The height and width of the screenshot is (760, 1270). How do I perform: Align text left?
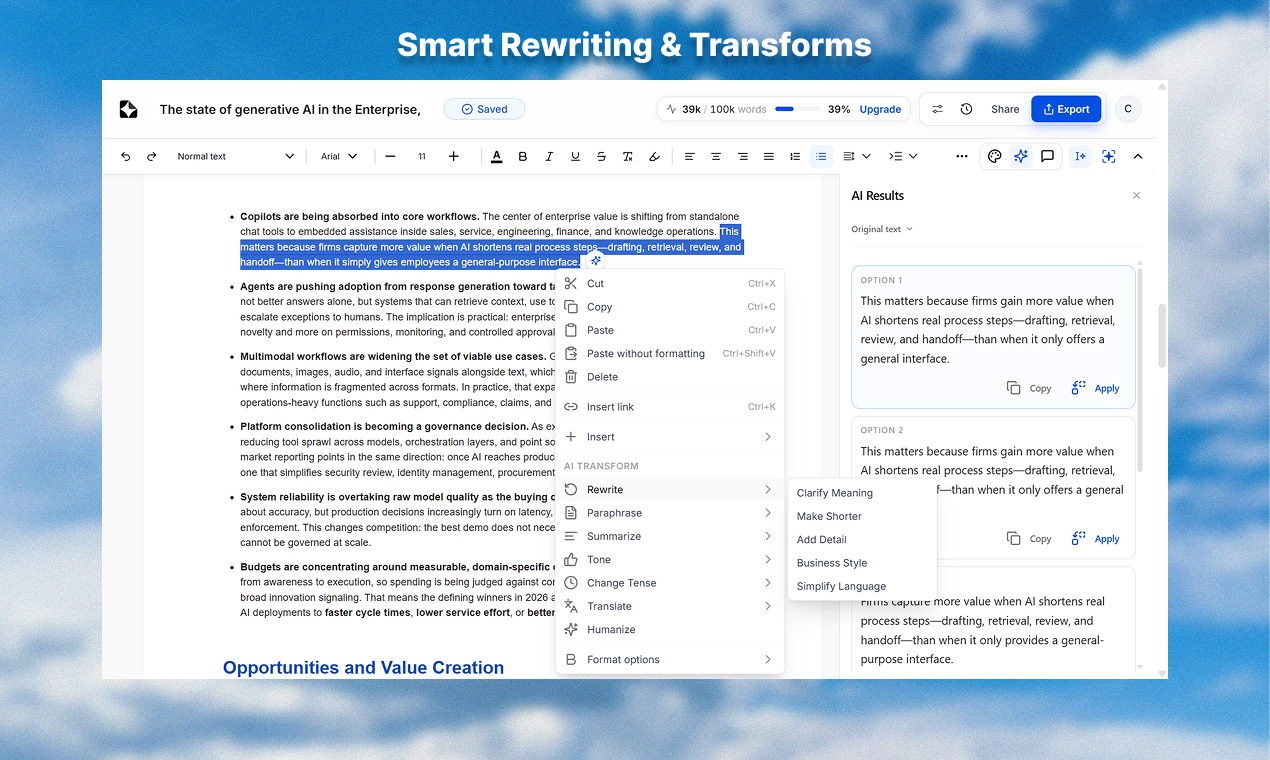tap(690, 156)
